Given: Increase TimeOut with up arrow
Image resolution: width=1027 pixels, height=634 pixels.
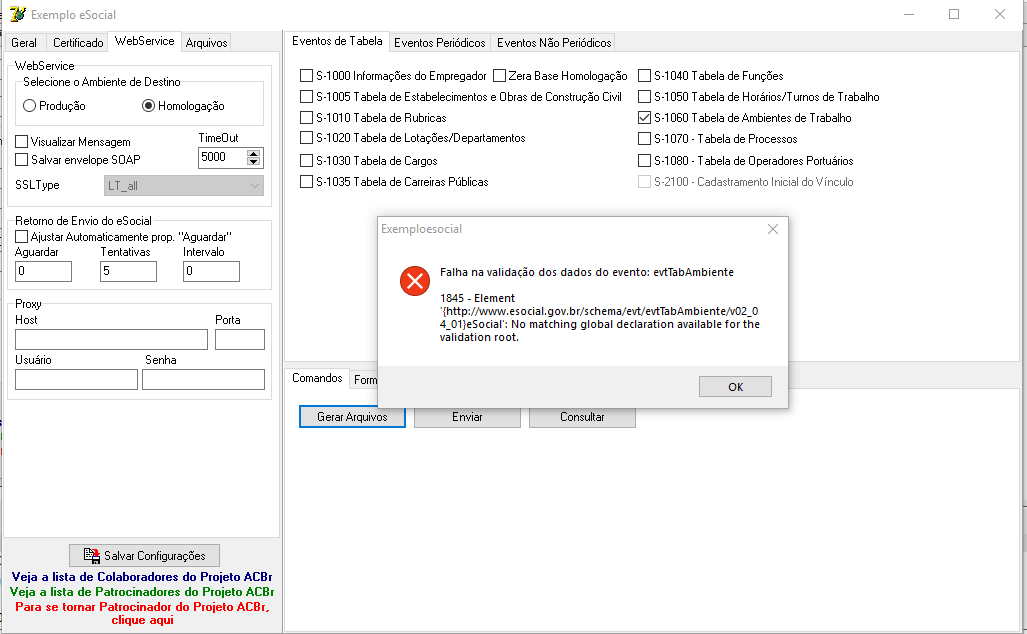Looking at the screenshot, I should click(x=253, y=153).
